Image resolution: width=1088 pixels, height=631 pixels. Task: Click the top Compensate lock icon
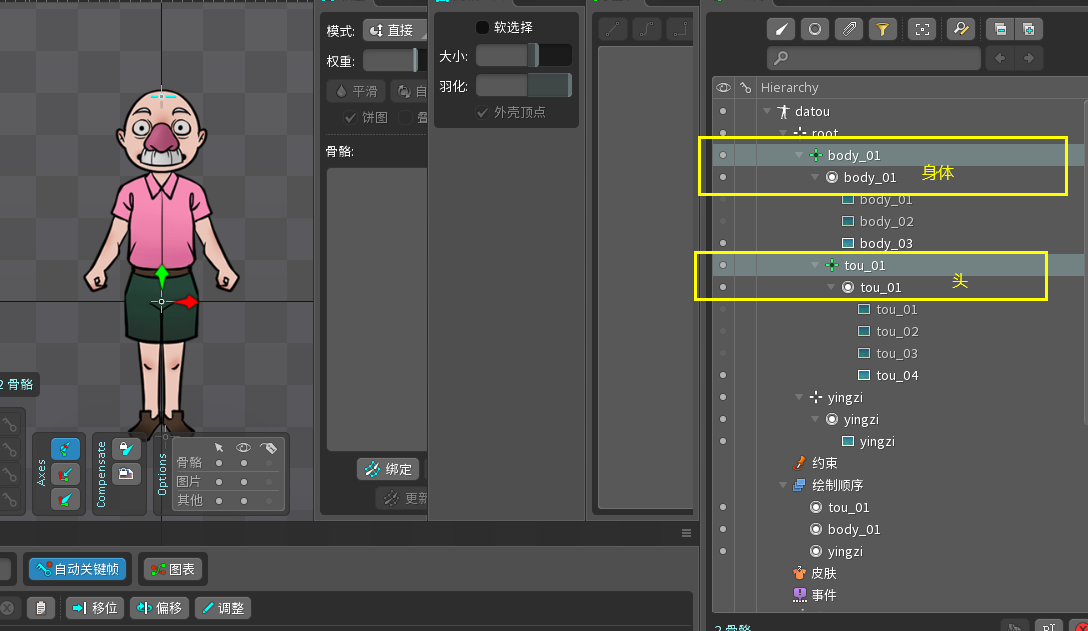point(126,449)
